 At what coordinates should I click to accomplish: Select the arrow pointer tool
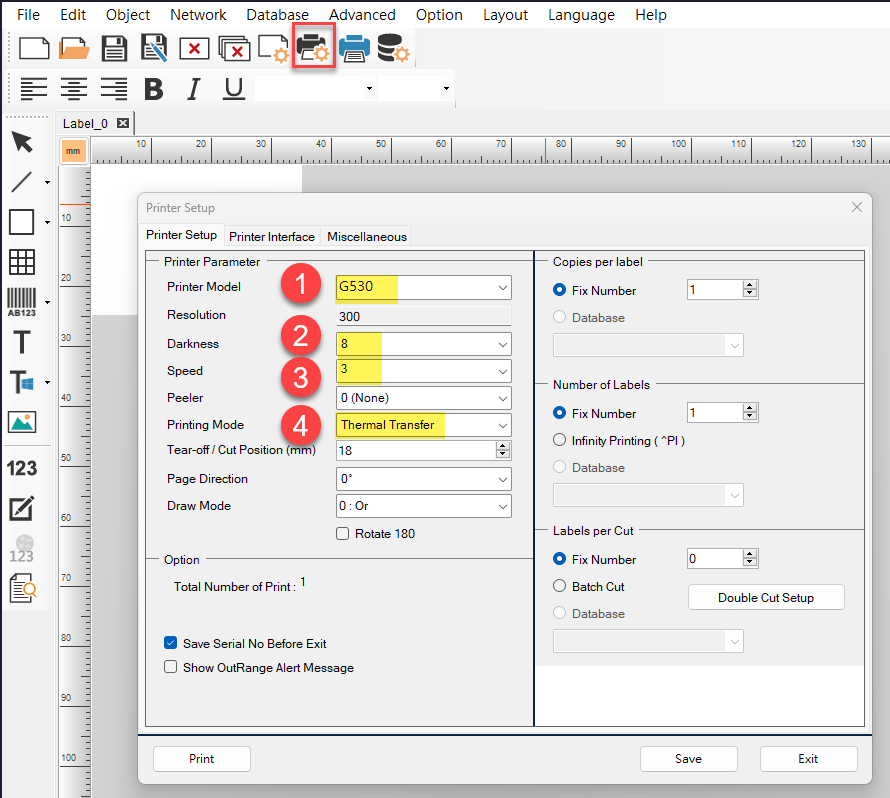pyautogui.click(x=22, y=141)
